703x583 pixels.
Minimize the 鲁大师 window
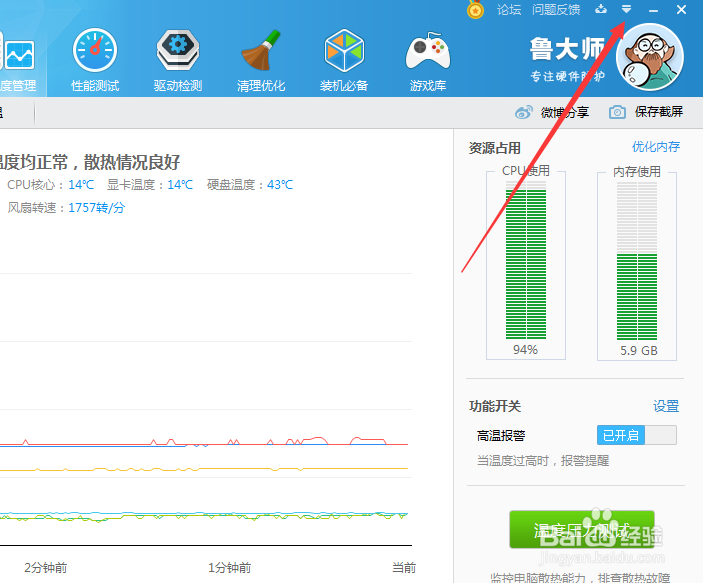pos(654,9)
